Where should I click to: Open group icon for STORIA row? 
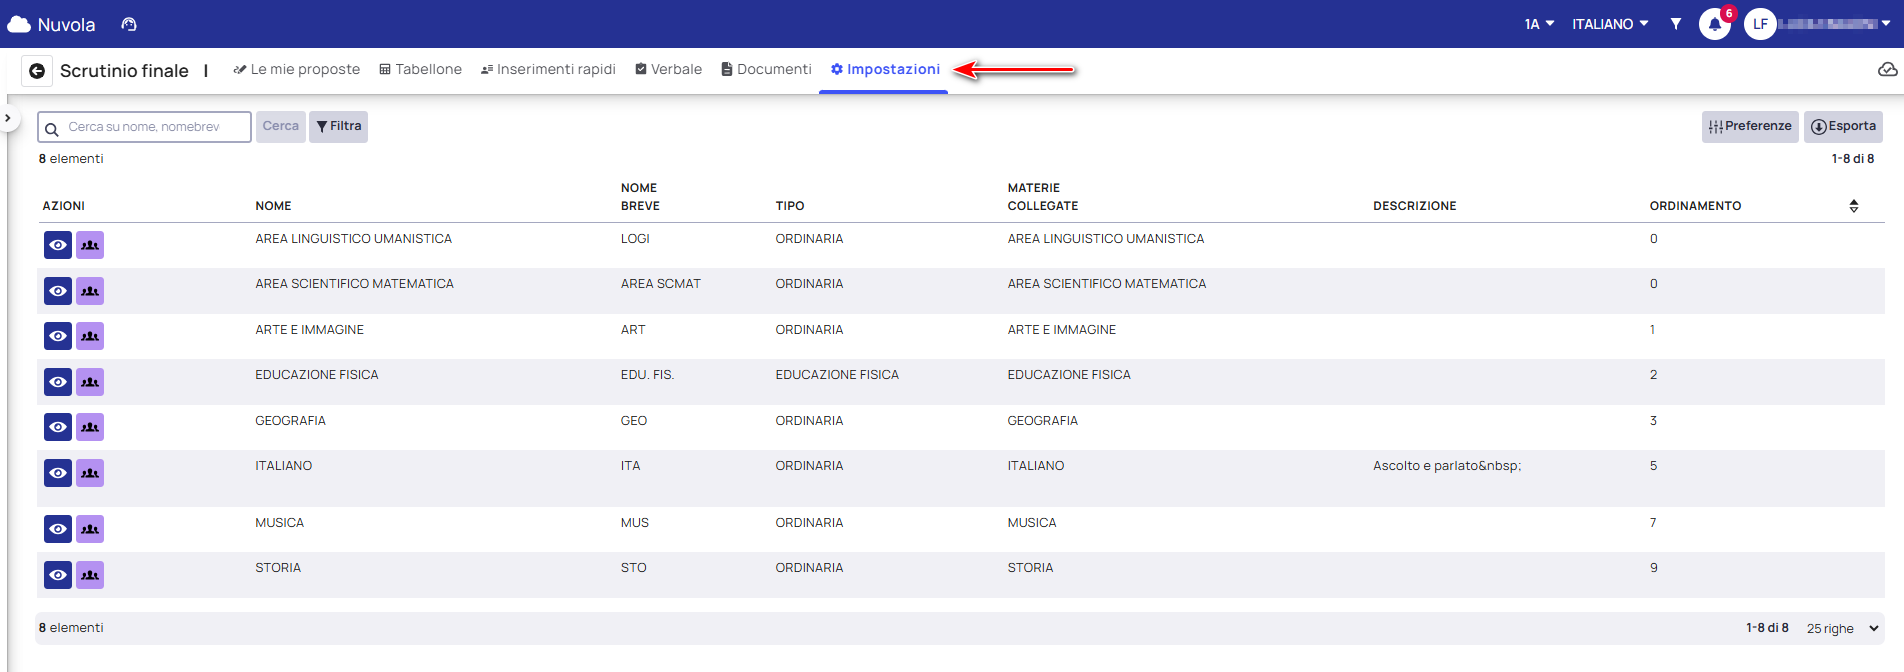pos(90,575)
